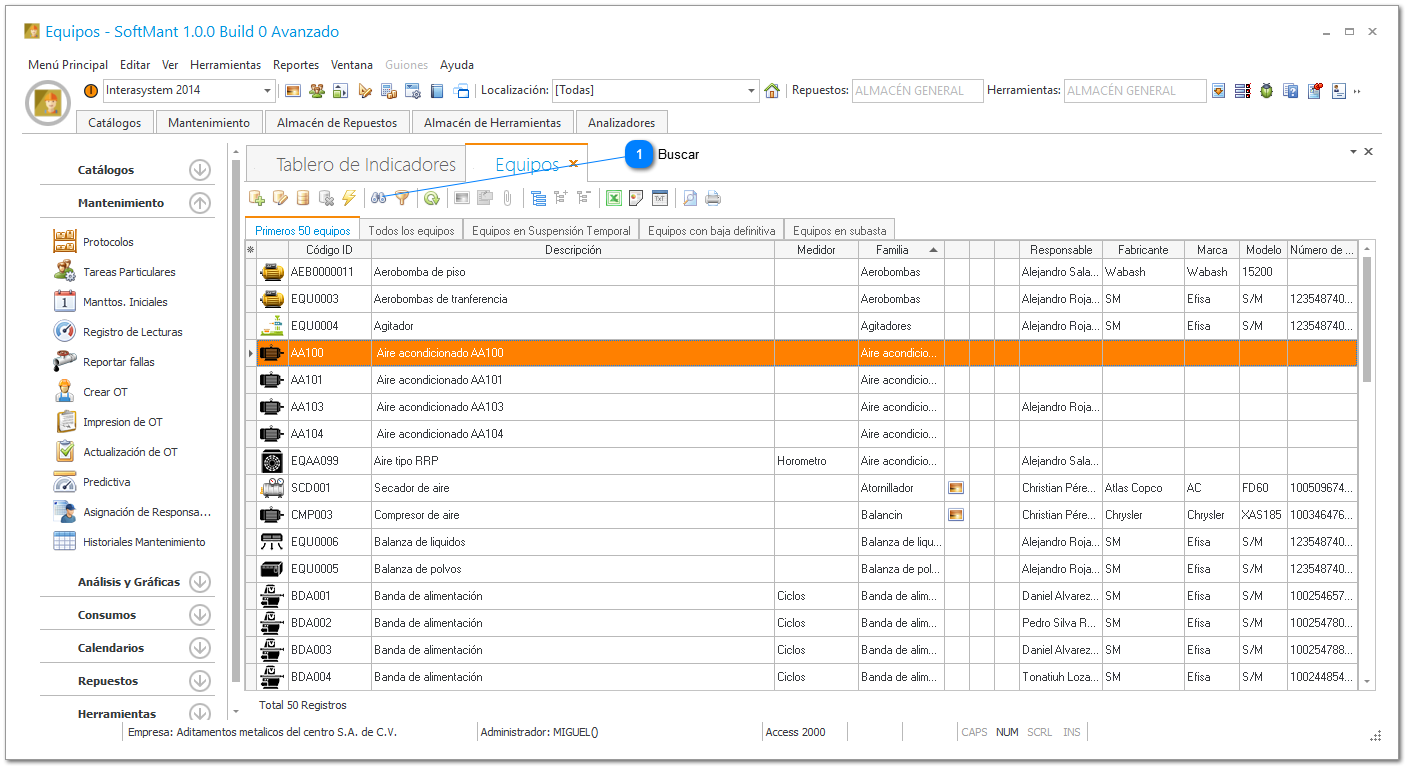Expand the Catálogos sidebar section
The image size is (1408, 769).
coord(200,170)
